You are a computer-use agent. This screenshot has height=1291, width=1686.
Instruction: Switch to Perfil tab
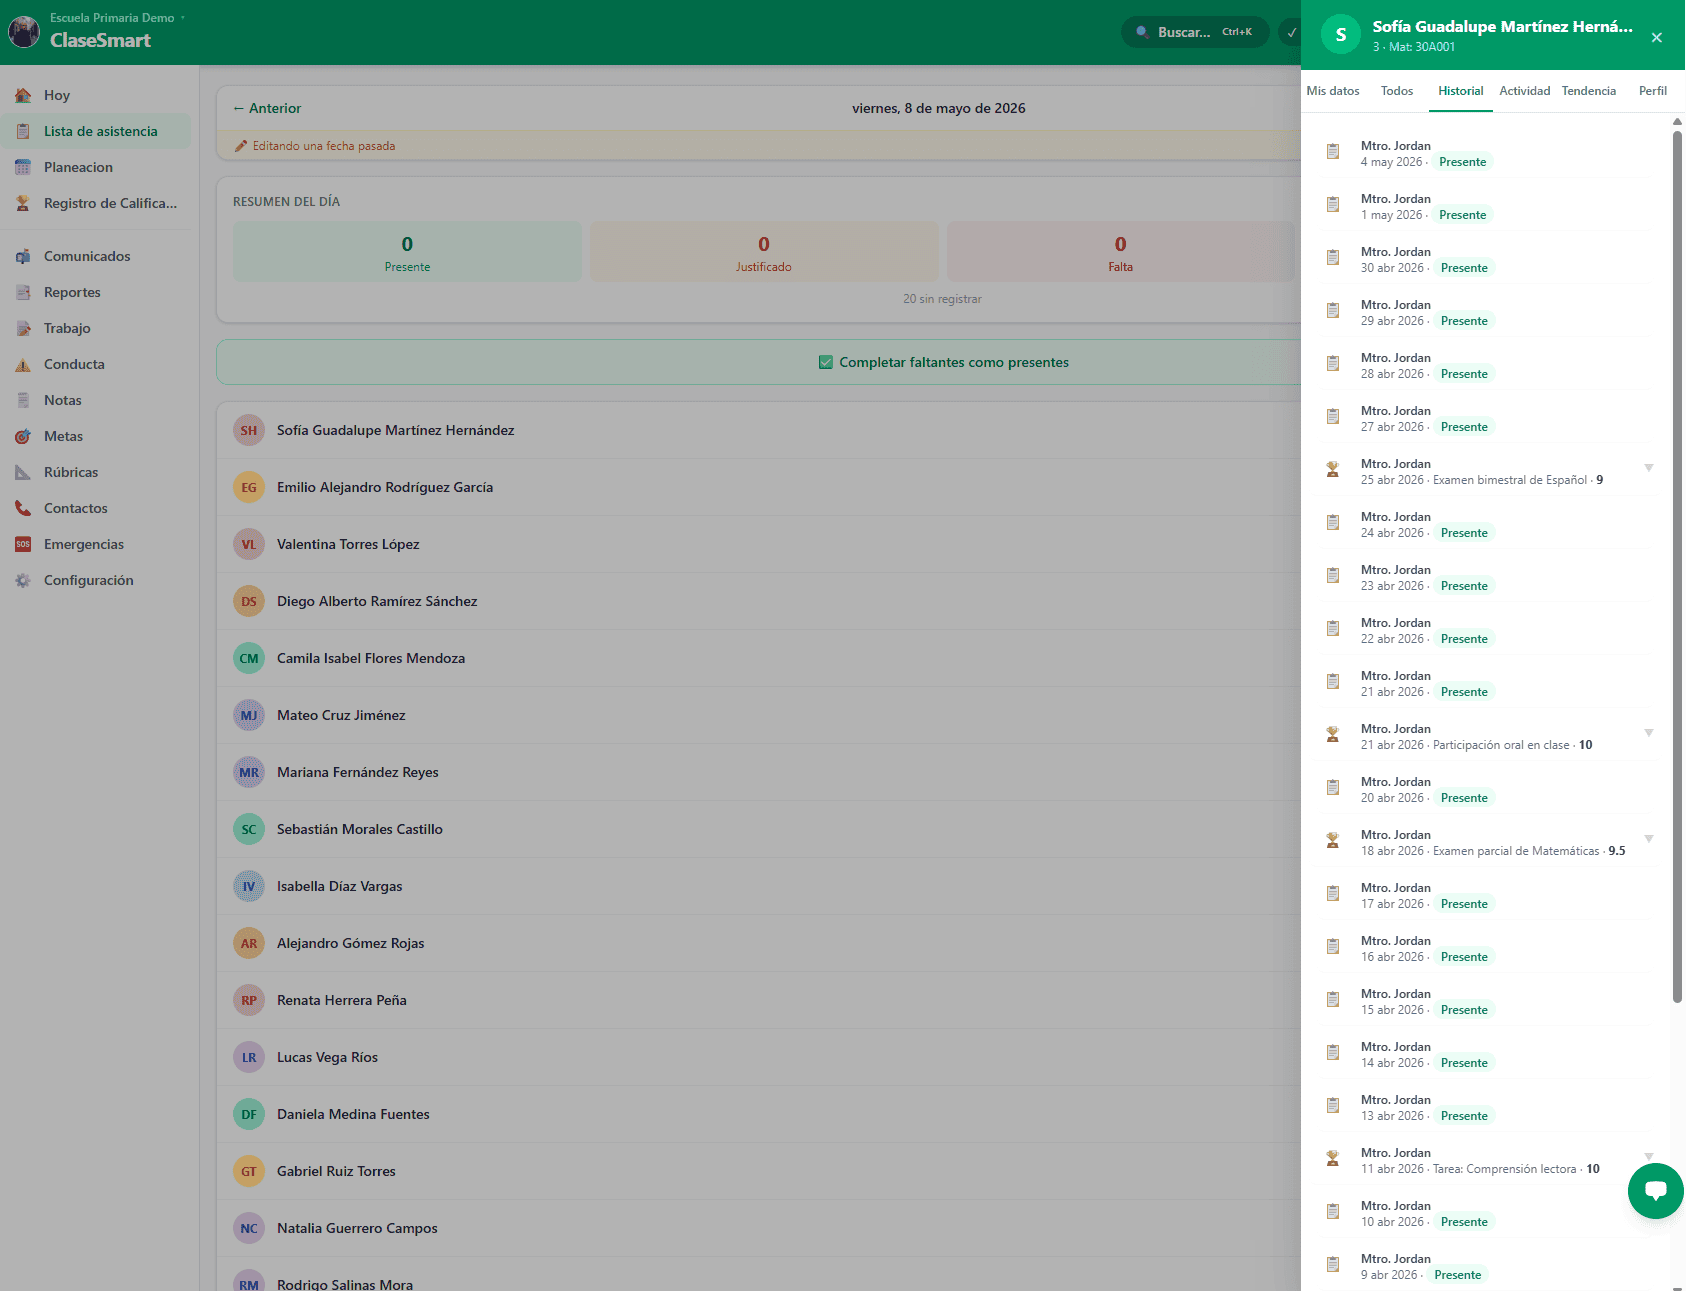tap(1652, 91)
